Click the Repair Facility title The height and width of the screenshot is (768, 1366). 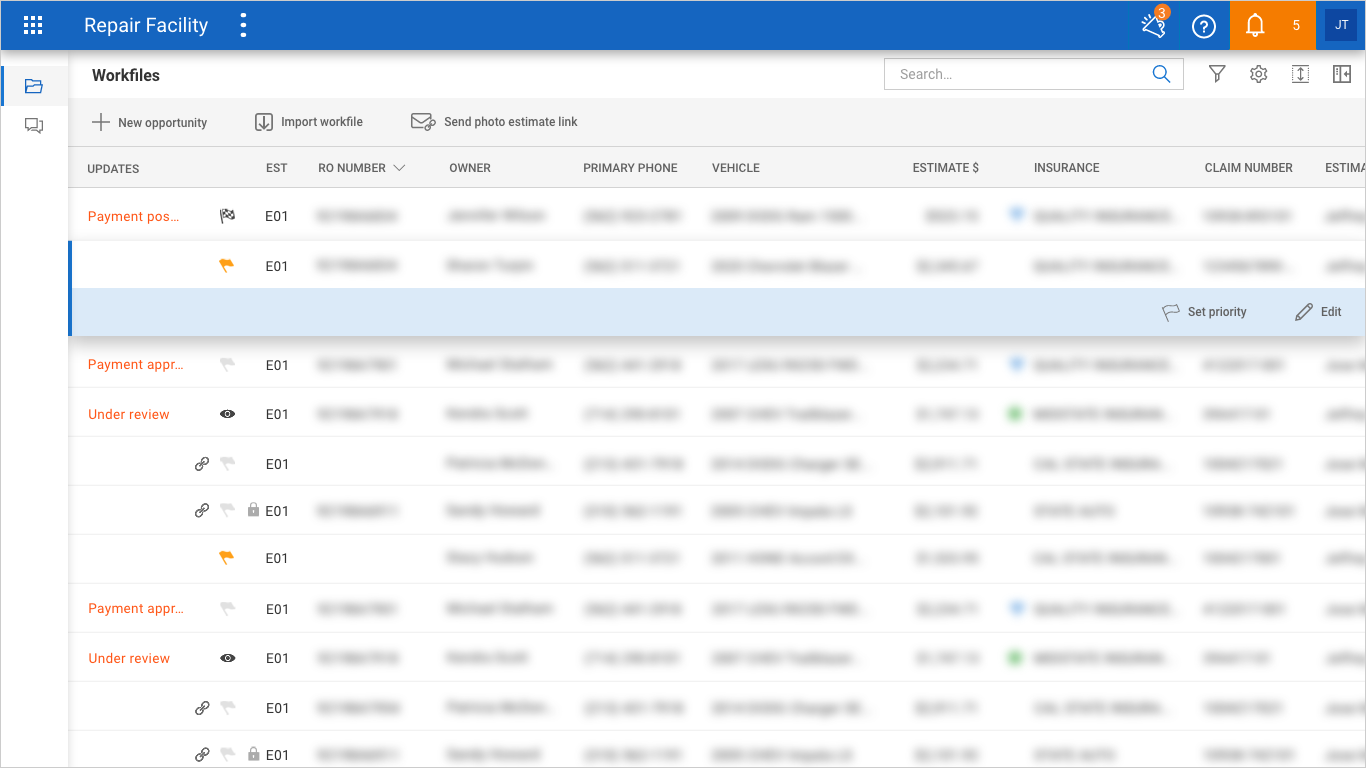pos(146,26)
